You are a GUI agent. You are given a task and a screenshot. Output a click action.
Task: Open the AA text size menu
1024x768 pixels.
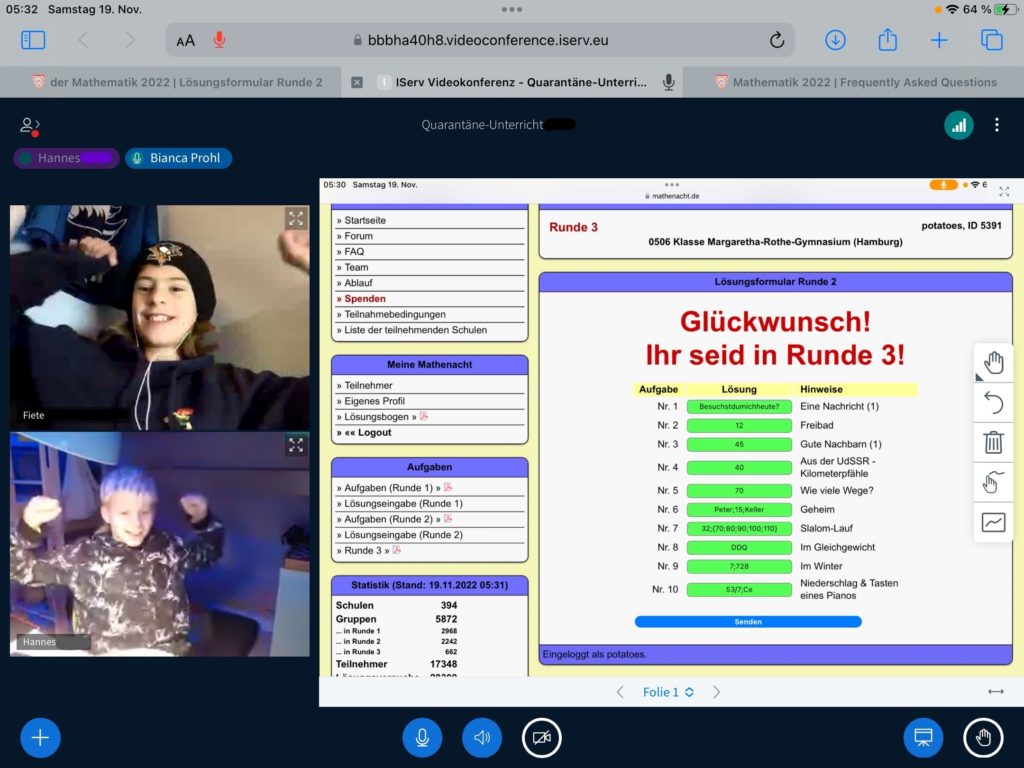point(185,40)
